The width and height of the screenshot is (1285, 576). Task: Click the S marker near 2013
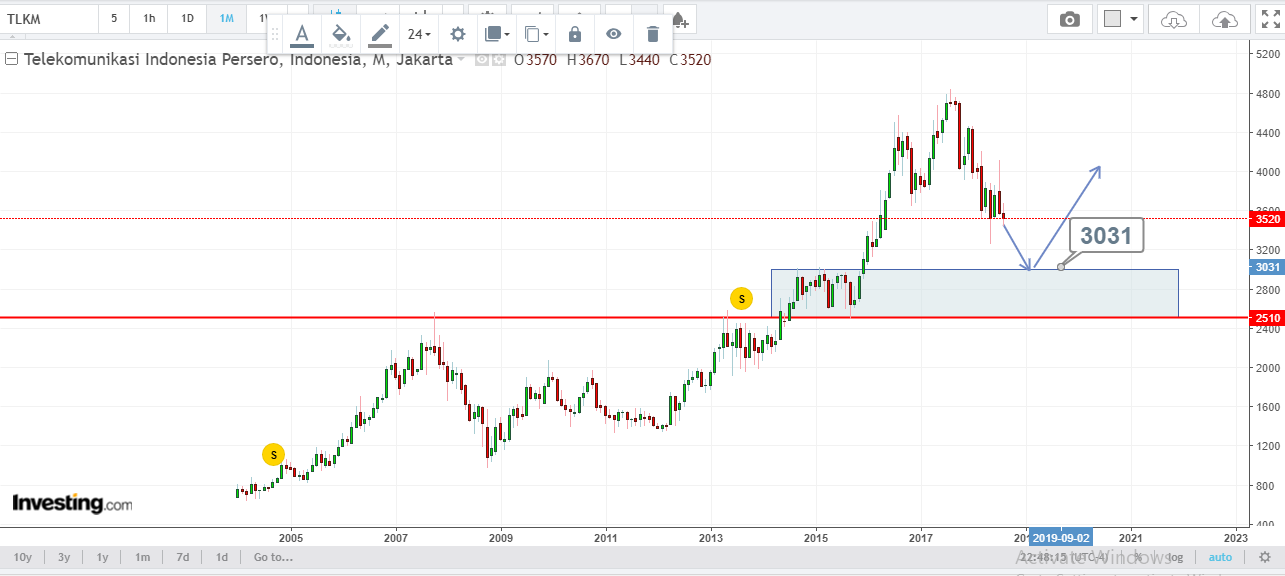coord(741,298)
